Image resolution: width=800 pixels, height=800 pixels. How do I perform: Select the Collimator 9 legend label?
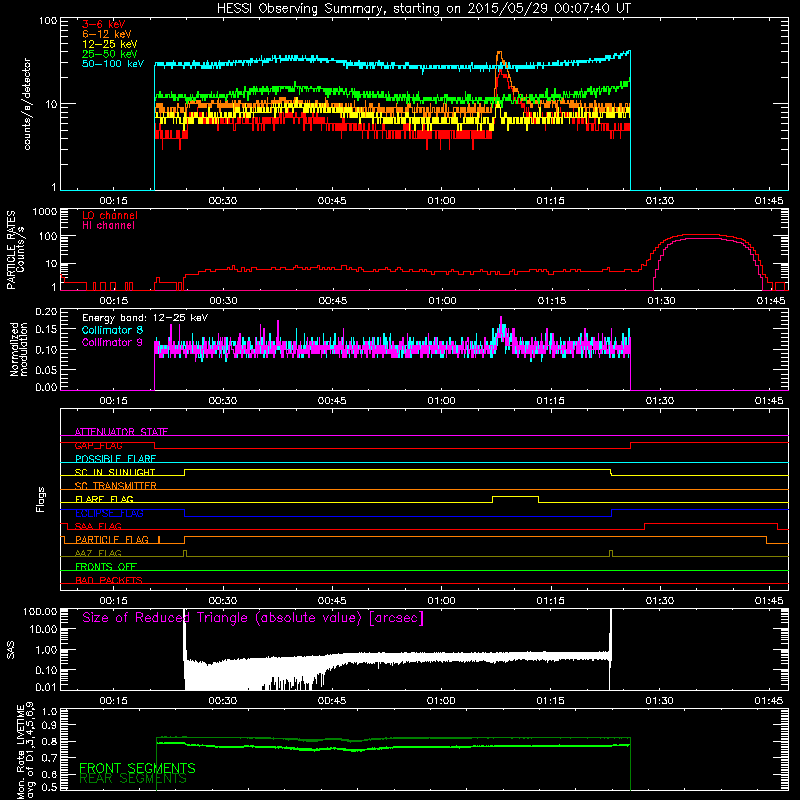112,342
